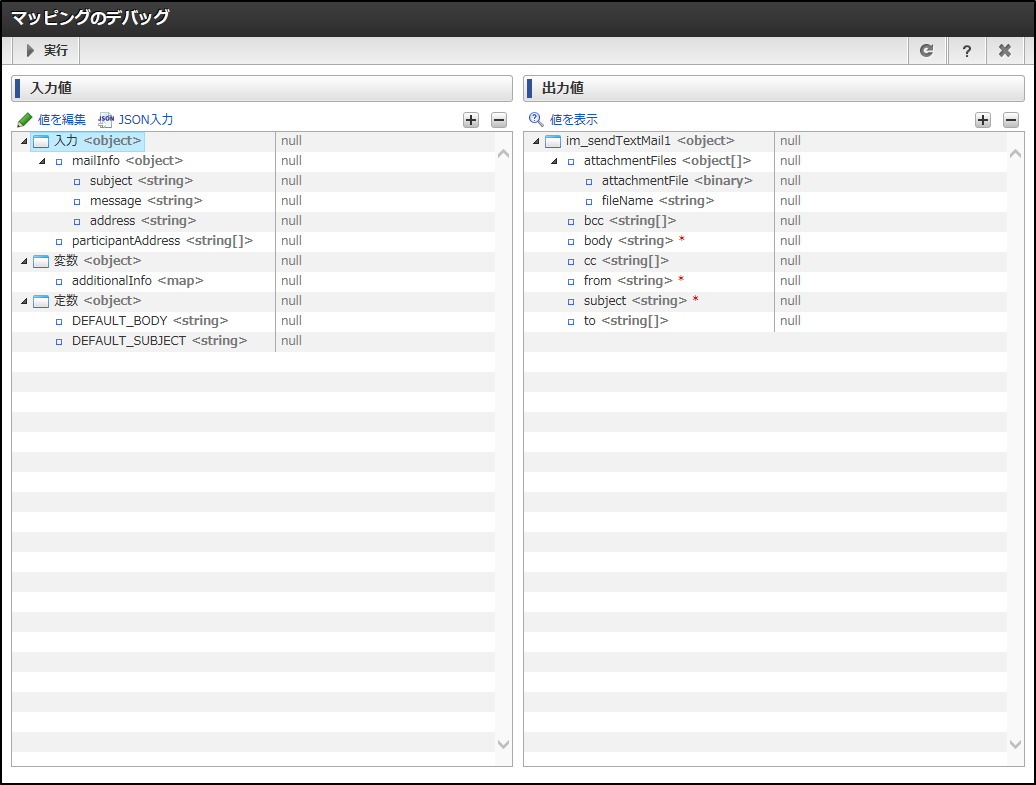
Task: Select the body <string> output field
Action: [x=628, y=241]
